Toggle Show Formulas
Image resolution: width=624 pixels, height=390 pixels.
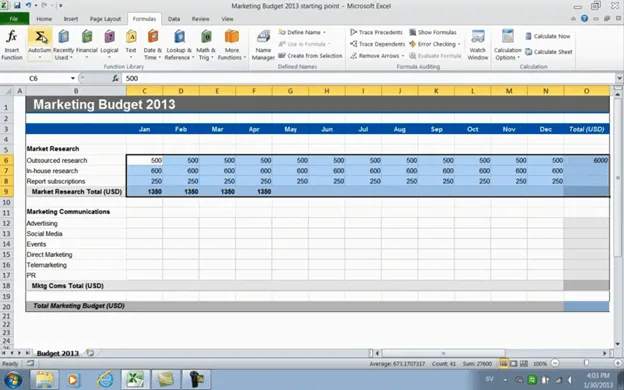point(433,32)
